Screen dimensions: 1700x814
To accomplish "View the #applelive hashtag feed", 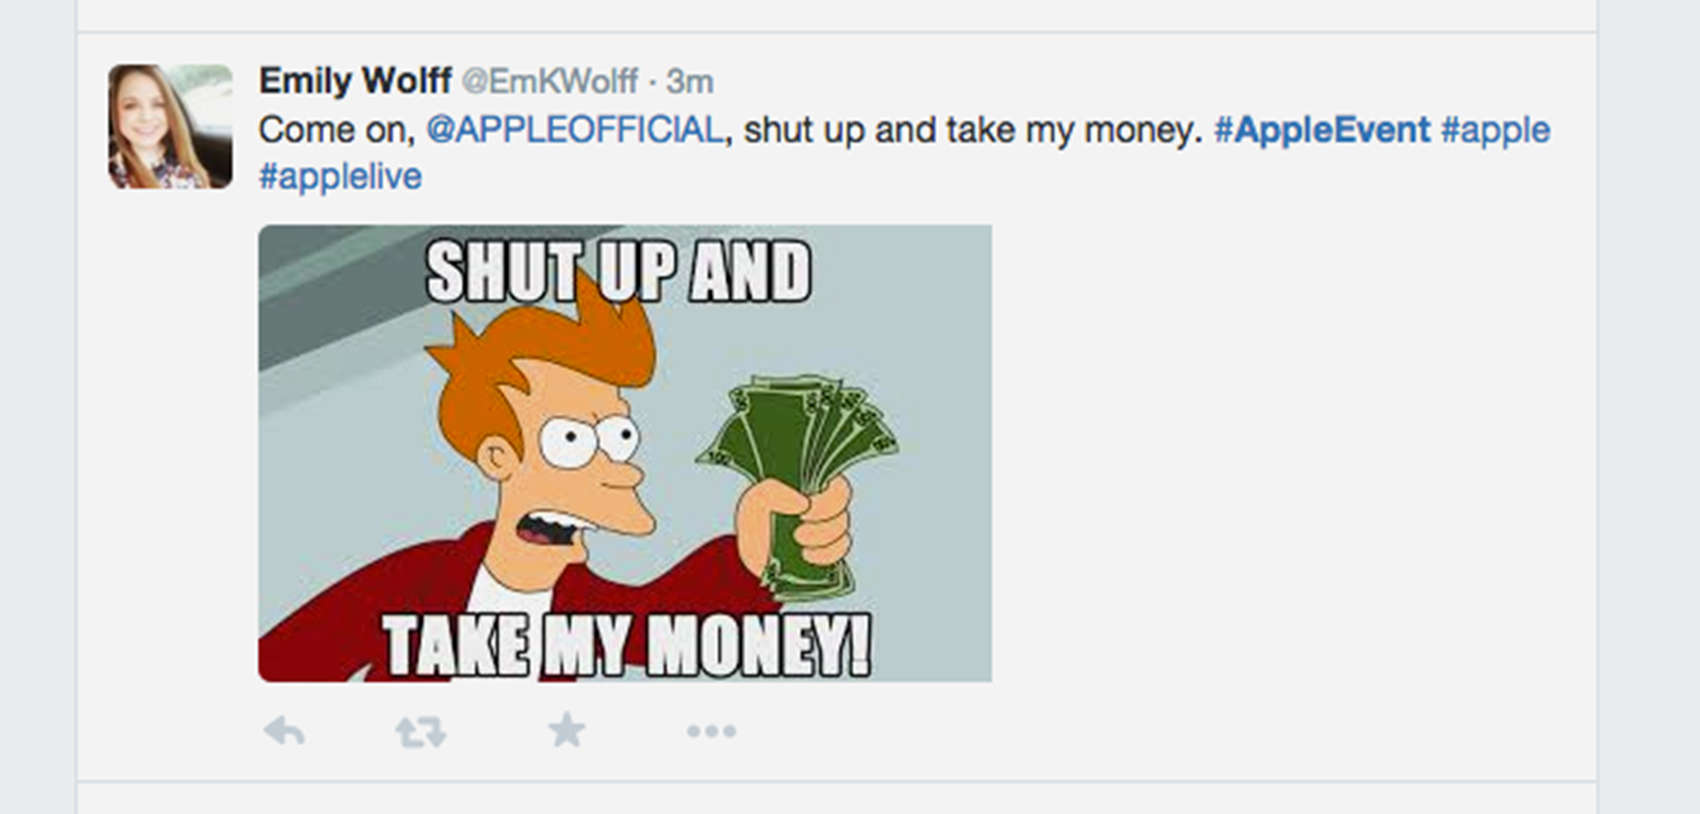I will [340, 177].
